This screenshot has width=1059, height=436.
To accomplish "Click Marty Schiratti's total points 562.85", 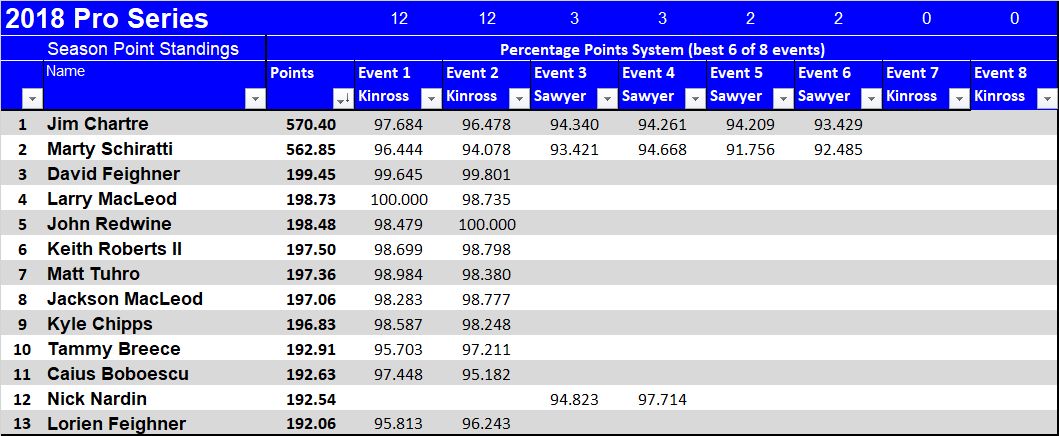I will [312, 149].
